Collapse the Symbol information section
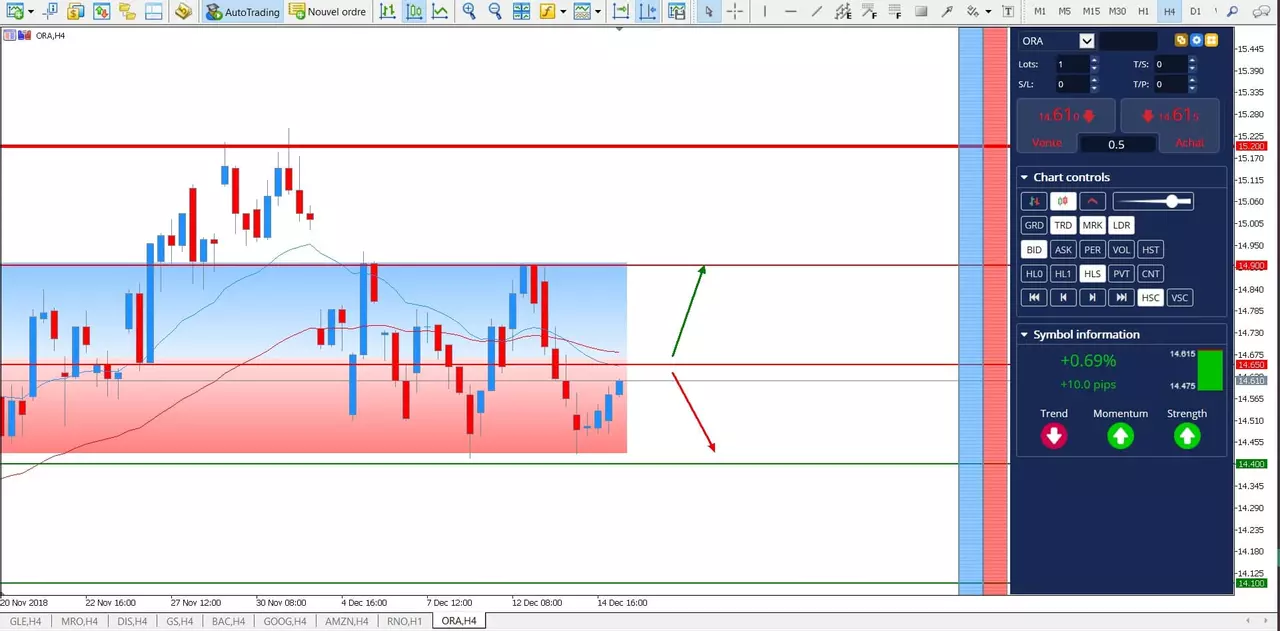The height and width of the screenshot is (631, 1280). [x=1024, y=335]
